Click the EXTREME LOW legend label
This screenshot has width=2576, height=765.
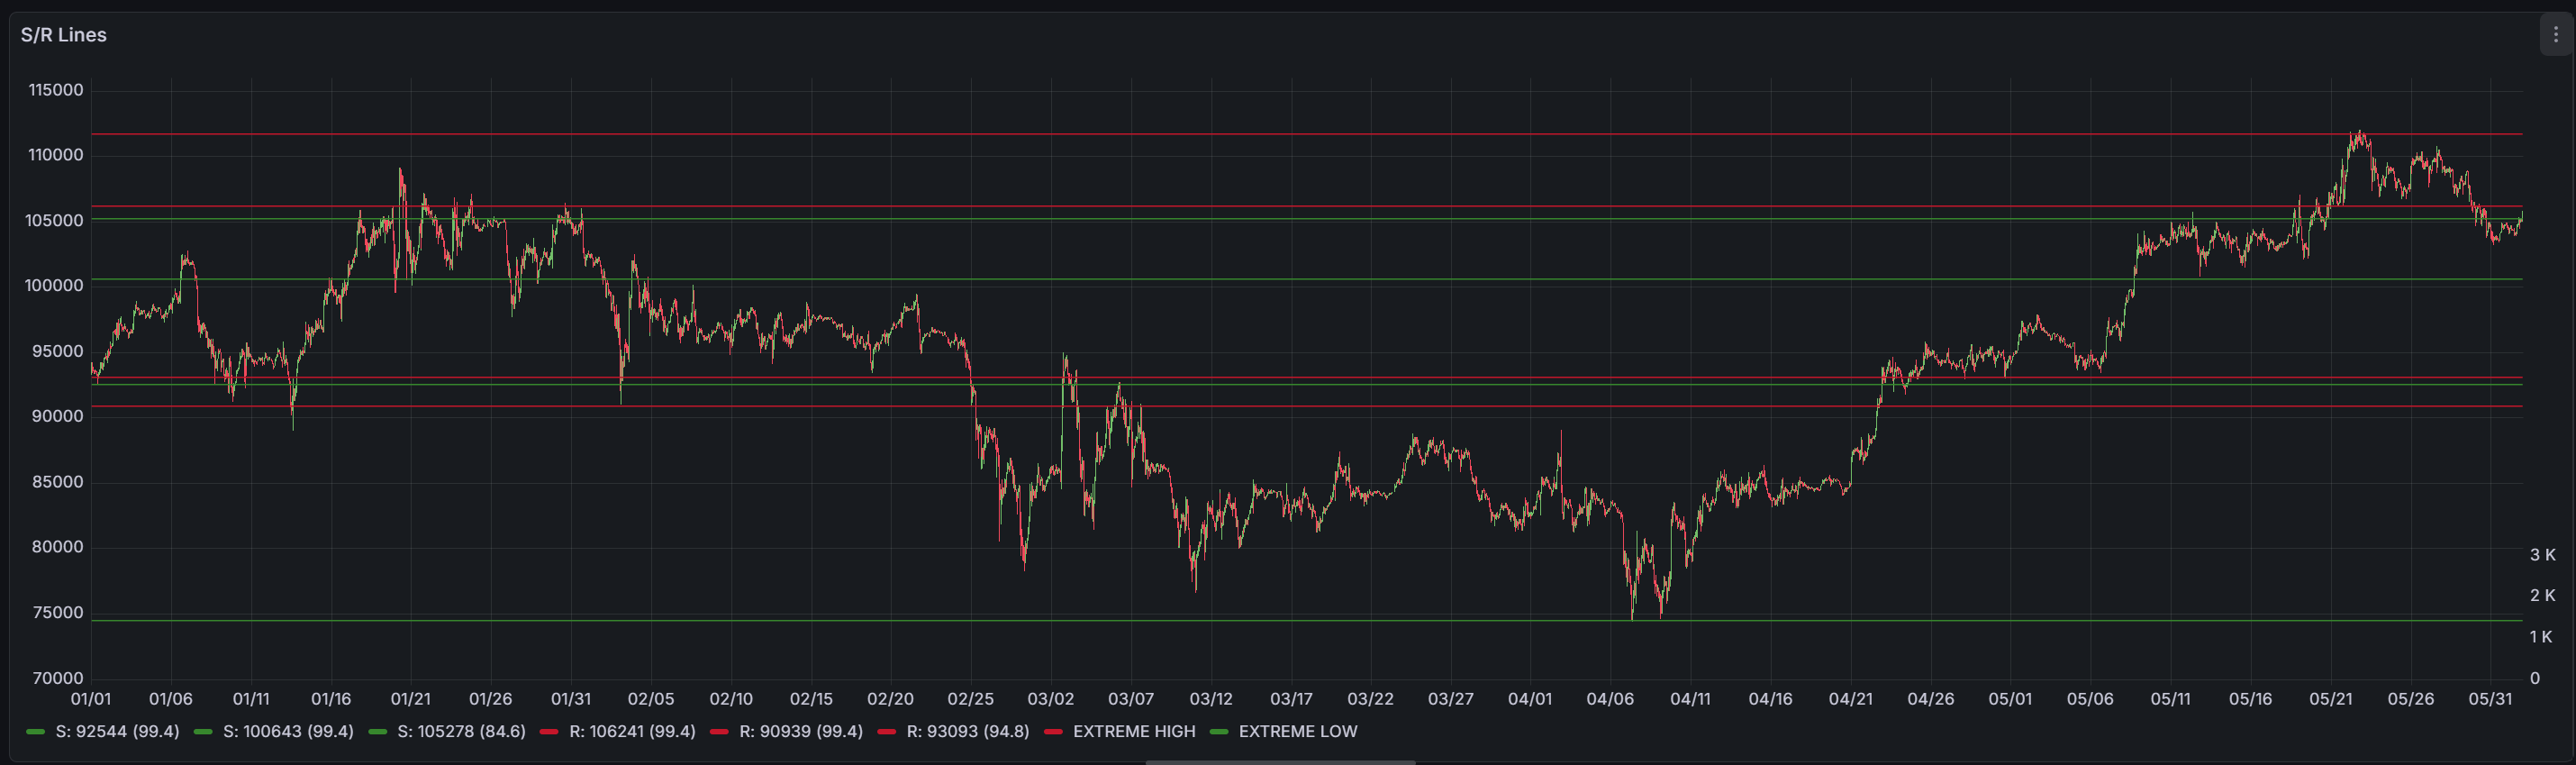[x=1297, y=731]
